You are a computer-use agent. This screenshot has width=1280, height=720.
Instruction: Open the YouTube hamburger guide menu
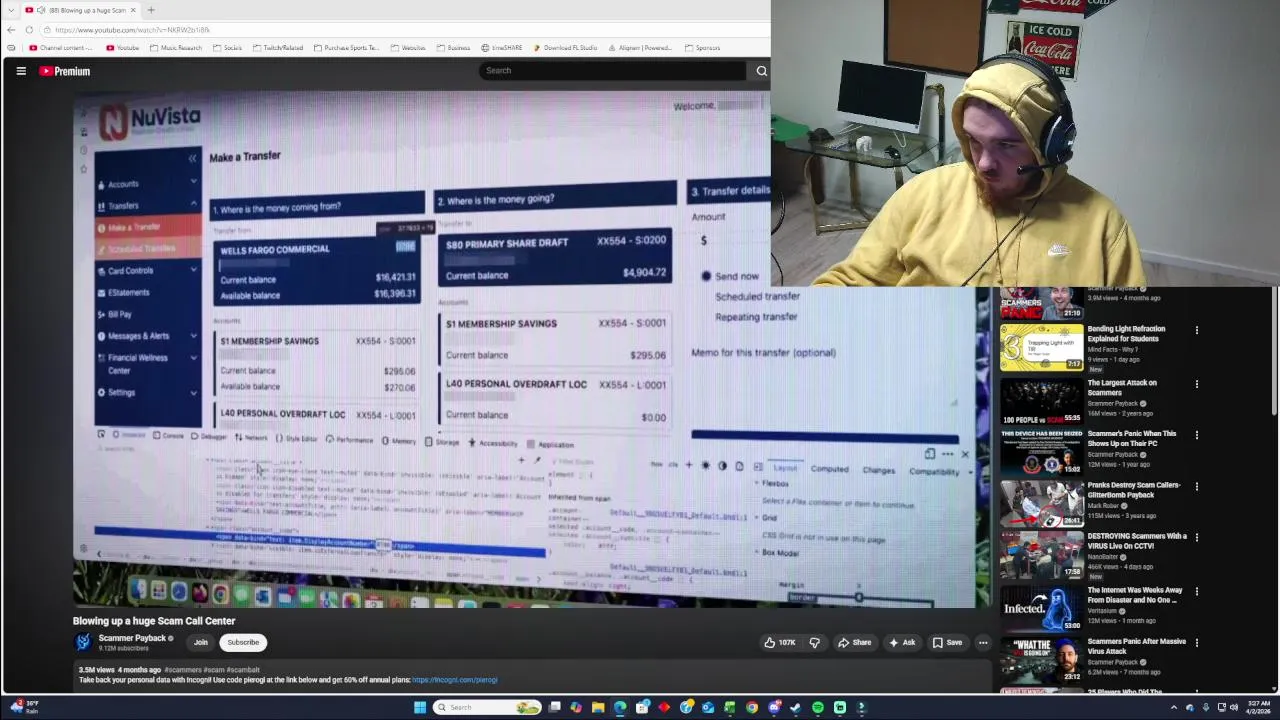tap(21, 71)
